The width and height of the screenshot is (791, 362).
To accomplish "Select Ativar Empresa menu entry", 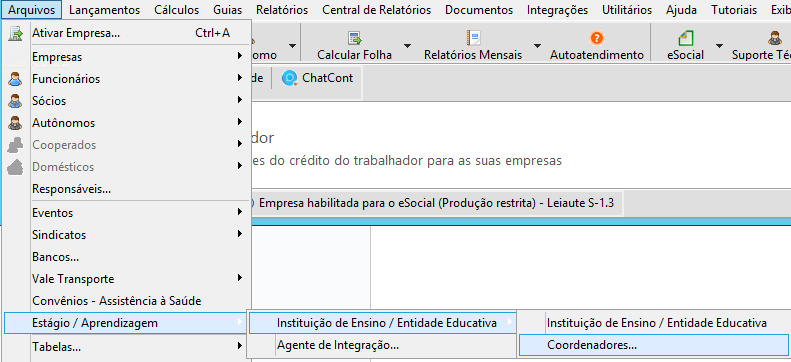I will (x=127, y=33).
